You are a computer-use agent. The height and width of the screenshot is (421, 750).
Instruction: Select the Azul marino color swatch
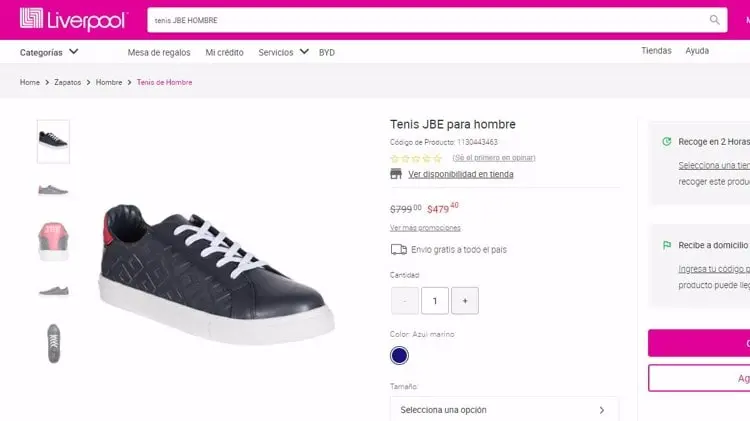click(399, 355)
